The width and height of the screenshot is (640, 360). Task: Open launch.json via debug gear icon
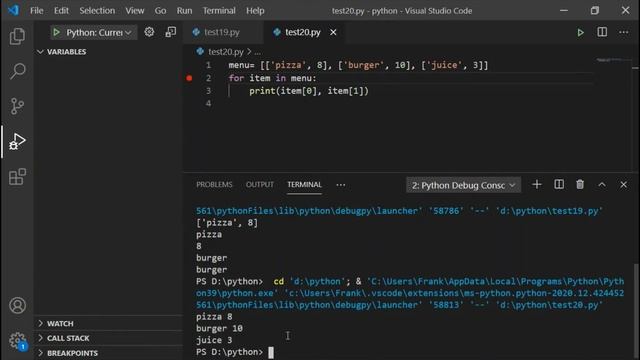[x=149, y=32]
